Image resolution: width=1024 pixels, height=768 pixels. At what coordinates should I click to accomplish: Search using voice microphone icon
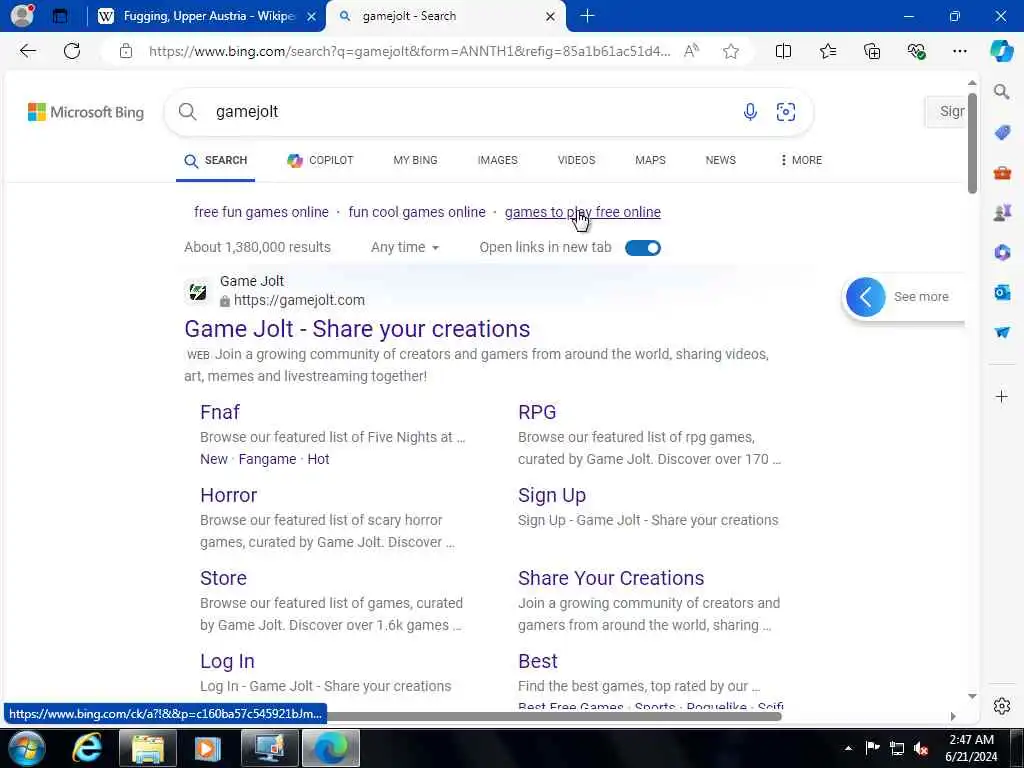click(x=750, y=112)
